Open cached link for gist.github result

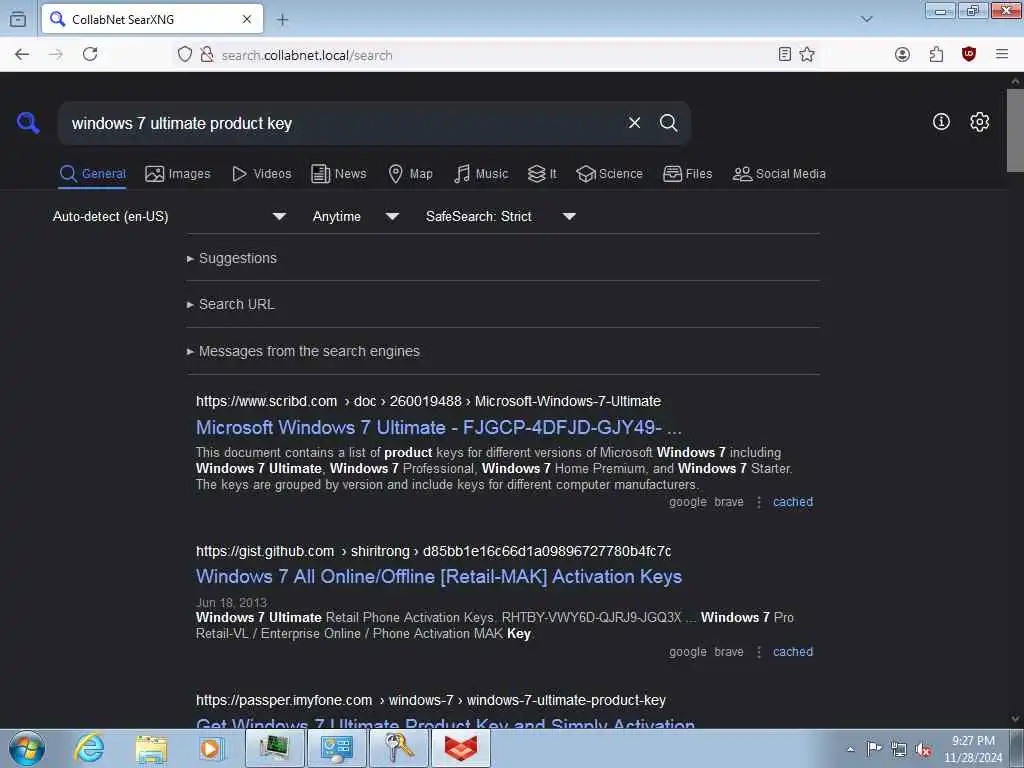(x=793, y=652)
